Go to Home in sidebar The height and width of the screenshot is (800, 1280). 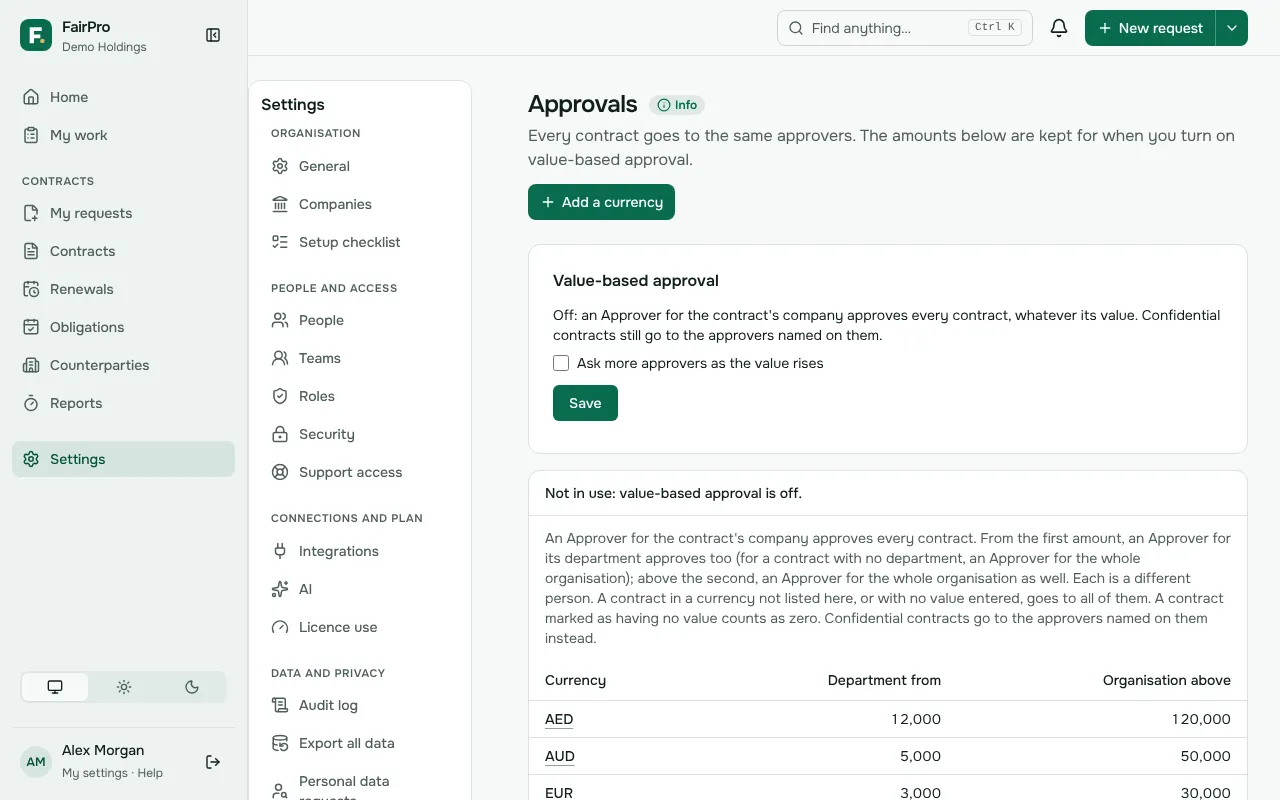(123, 97)
